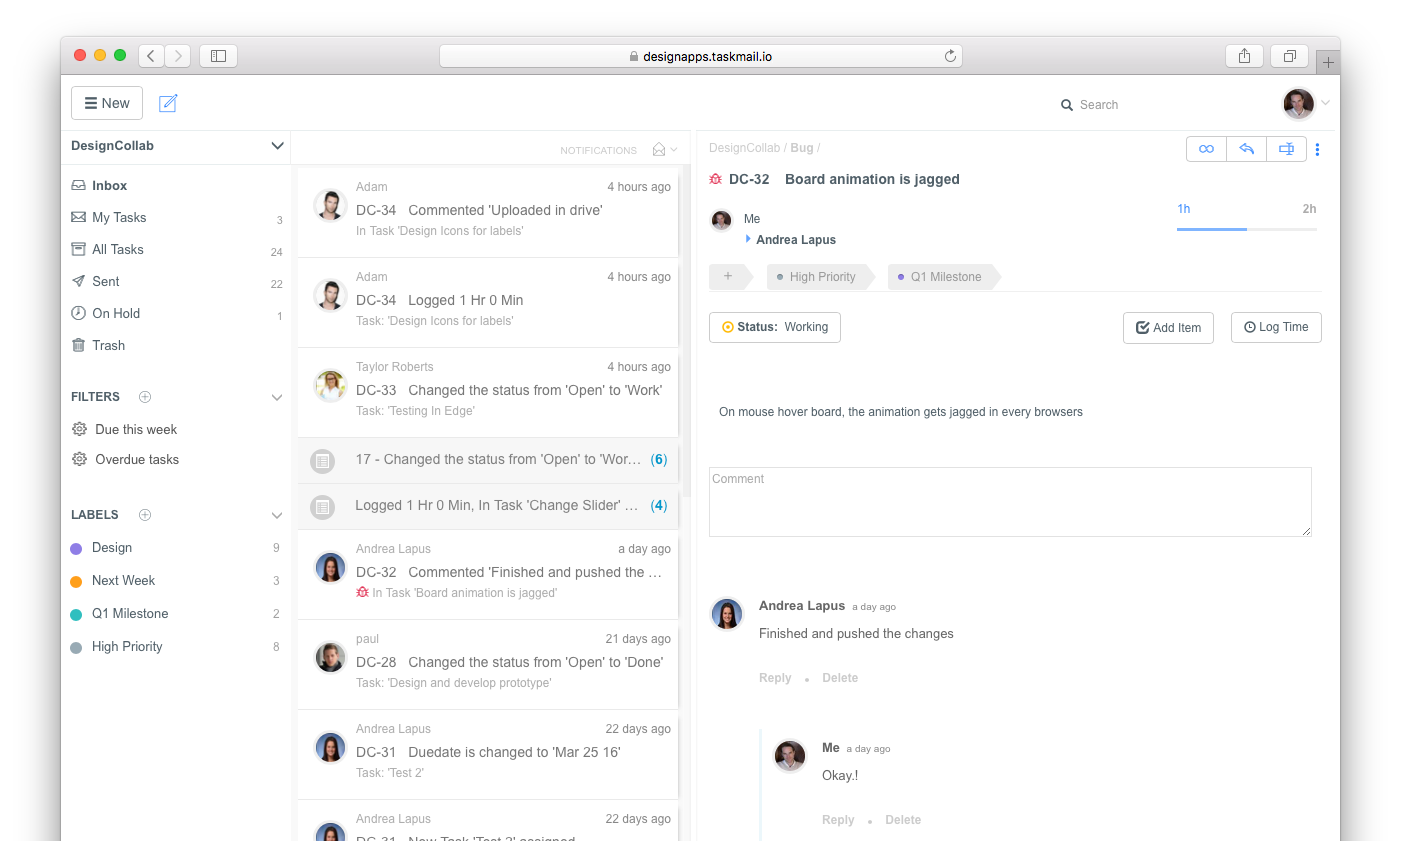1412x841 pixels.
Task: Open the three-dot more options menu
Action: click(1317, 148)
